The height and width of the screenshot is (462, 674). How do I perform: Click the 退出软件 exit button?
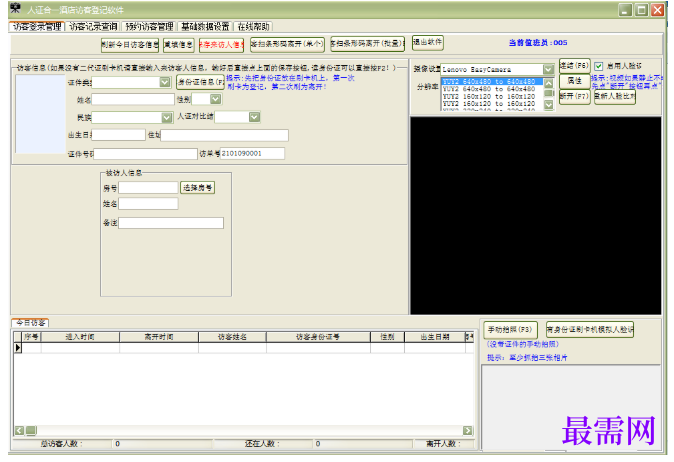427,42
